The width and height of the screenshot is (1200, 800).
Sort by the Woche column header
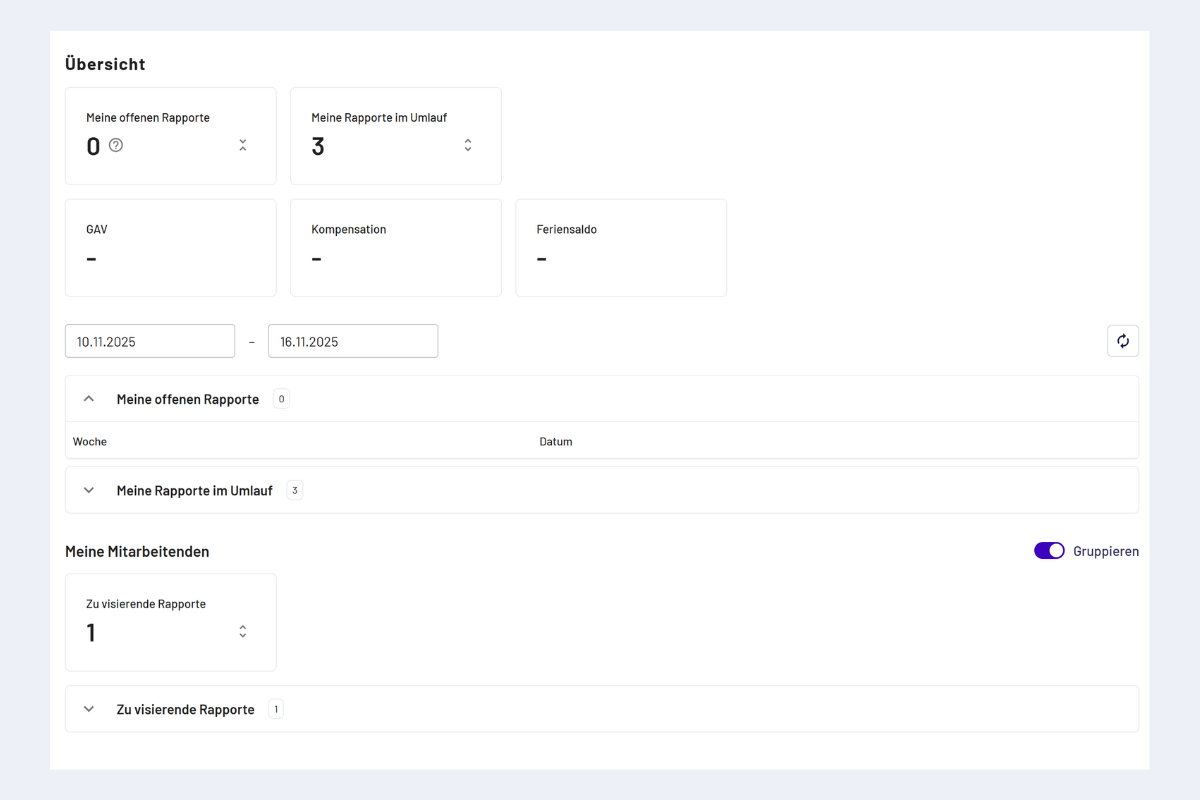[90, 441]
